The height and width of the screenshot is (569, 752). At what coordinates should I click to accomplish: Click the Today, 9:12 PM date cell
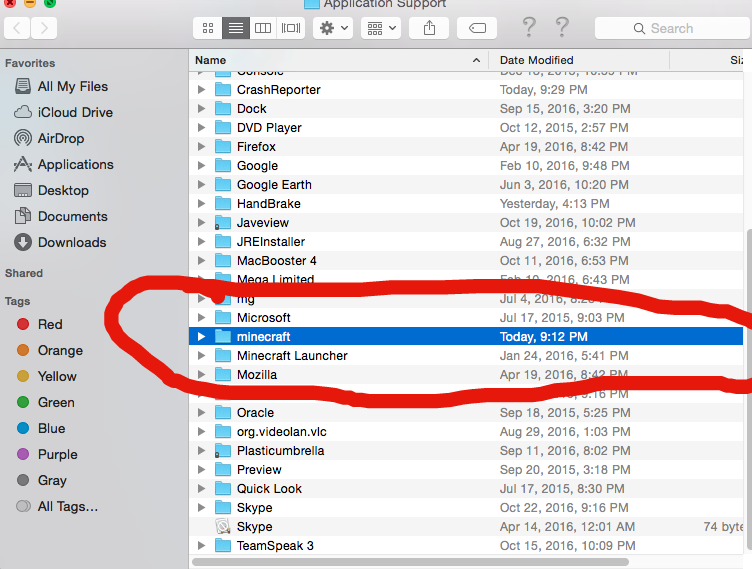tap(543, 336)
